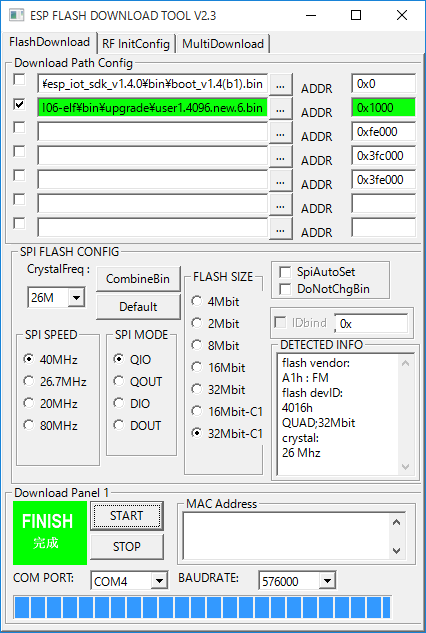Expand the CrystalFreq 26M dropdown

pos(76,298)
